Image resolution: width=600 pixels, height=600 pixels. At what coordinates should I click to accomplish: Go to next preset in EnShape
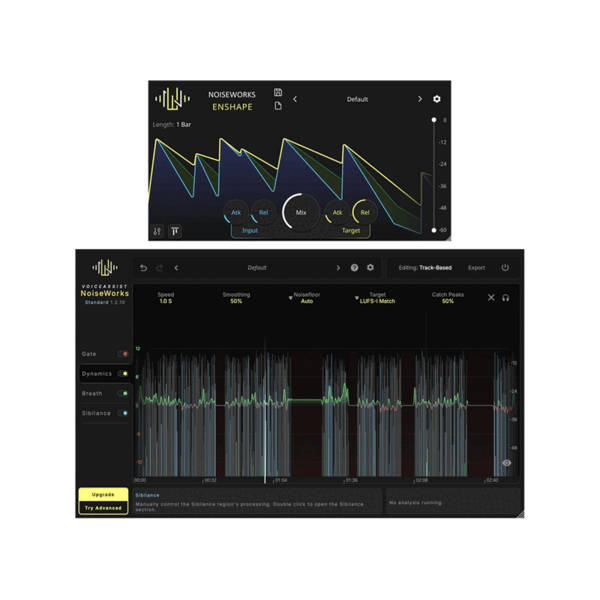(x=420, y=99)
